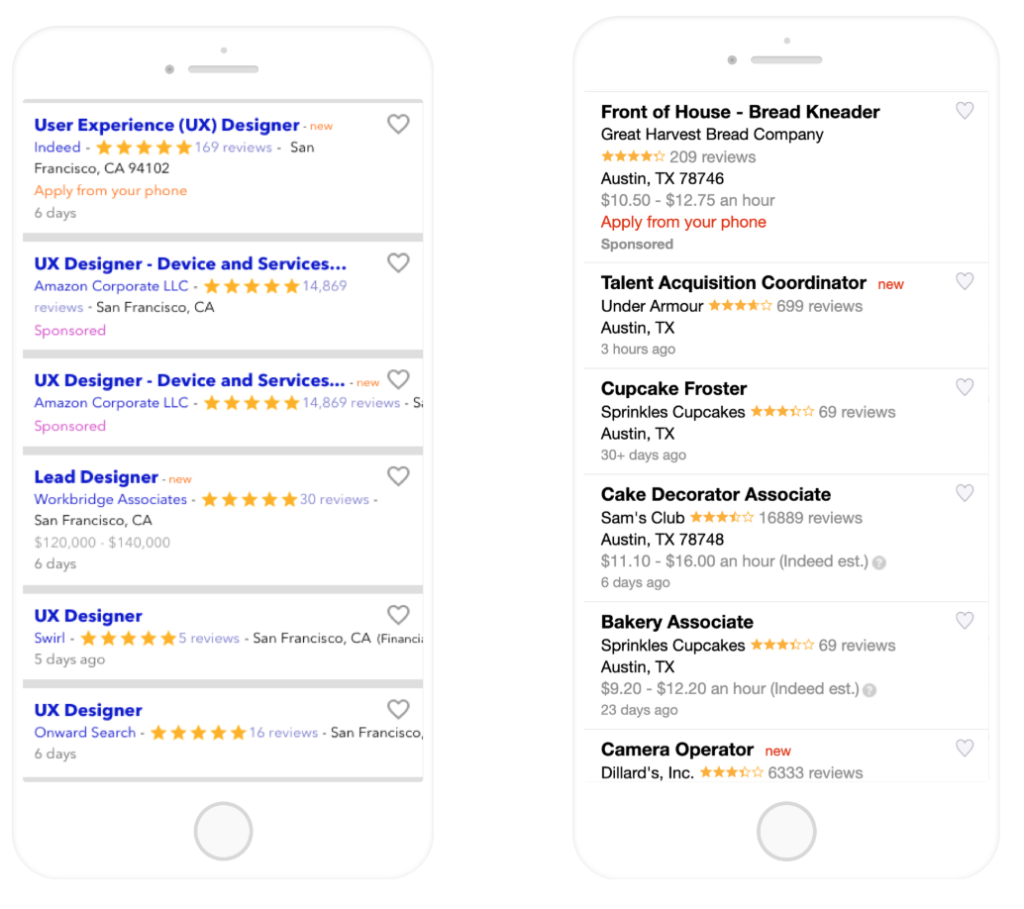Screen dimensions: 1024x909
Task: Open the Cupcake Froster job posting
Action: click(x=672, y=388)
